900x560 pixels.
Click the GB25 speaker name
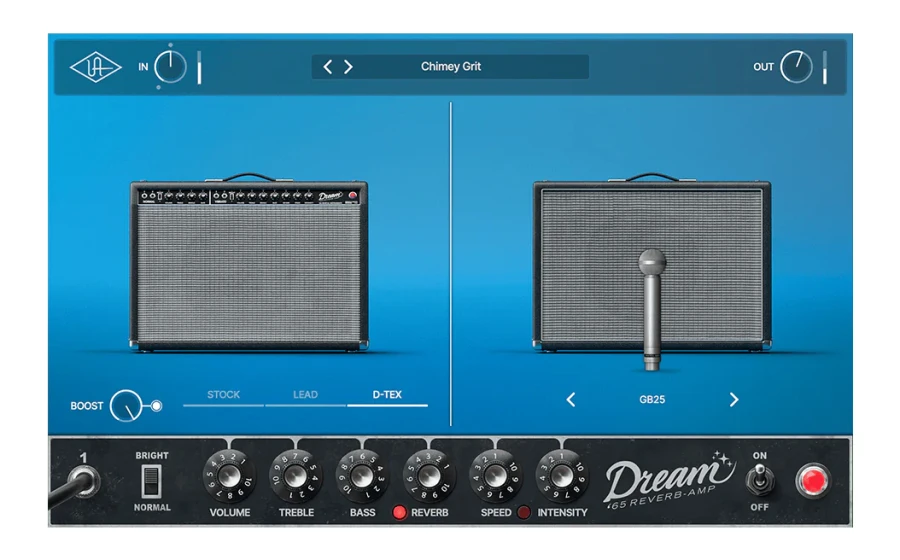652,400
